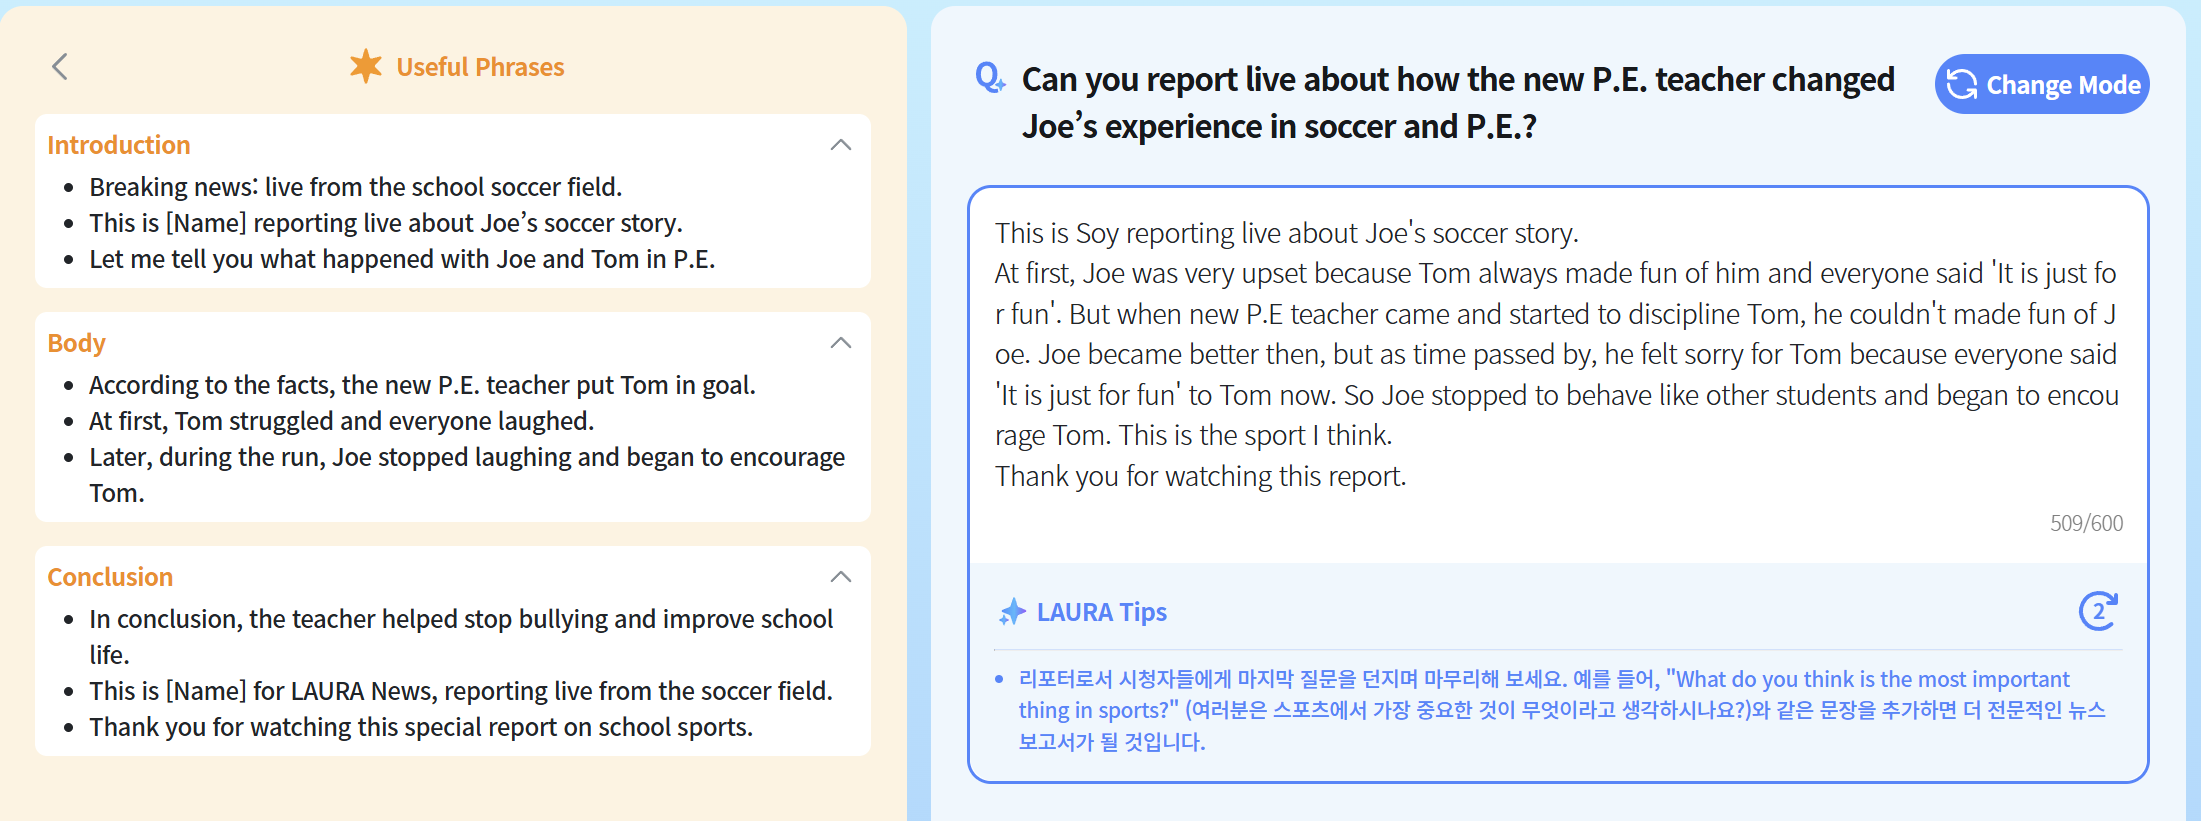This screenshot has width=2201, height=821.
Task: Click the Body section heading
Action: tap(76, 343)
